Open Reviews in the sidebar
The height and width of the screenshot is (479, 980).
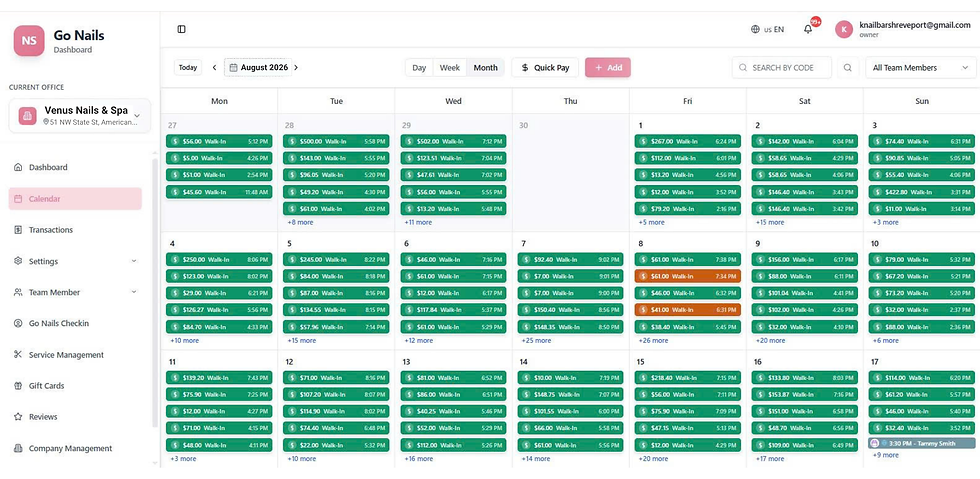[75, 416]
